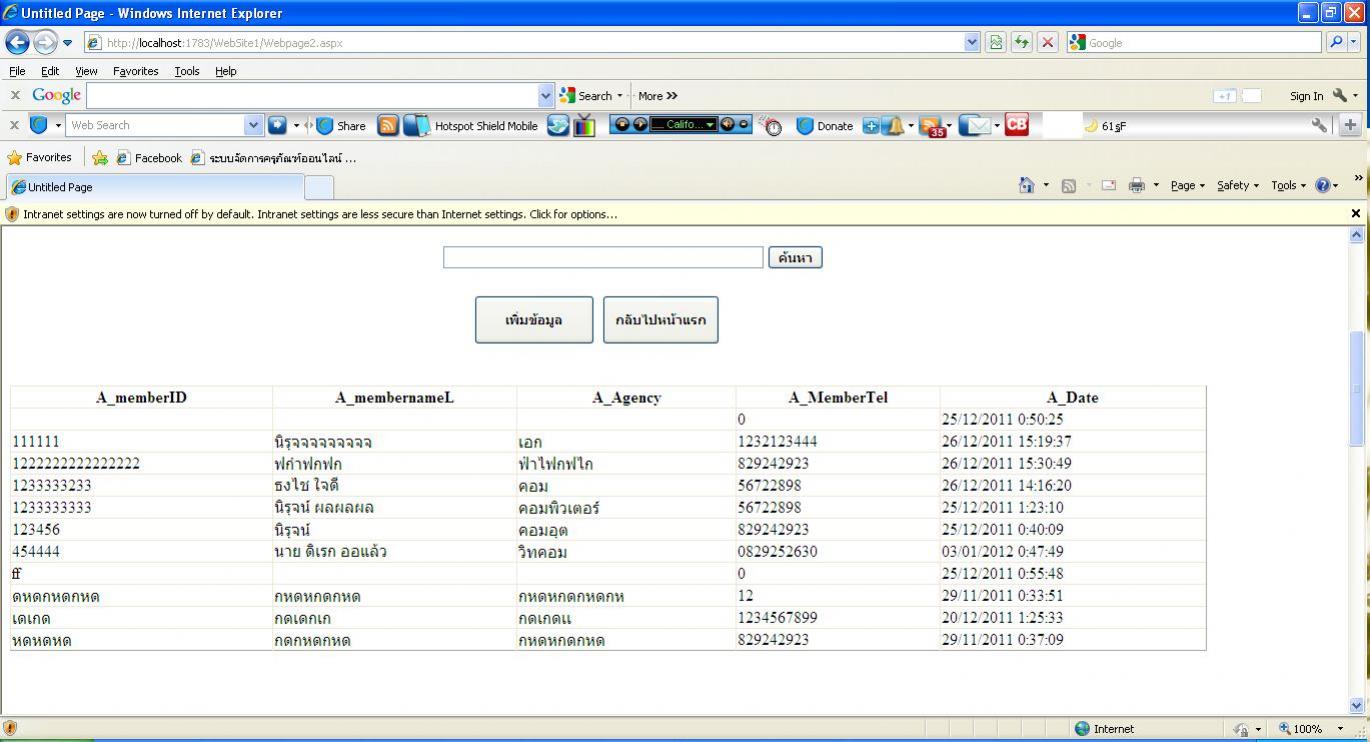Click the page search text field
This screenshot has height=742, width=1370.
coord(603,258)
